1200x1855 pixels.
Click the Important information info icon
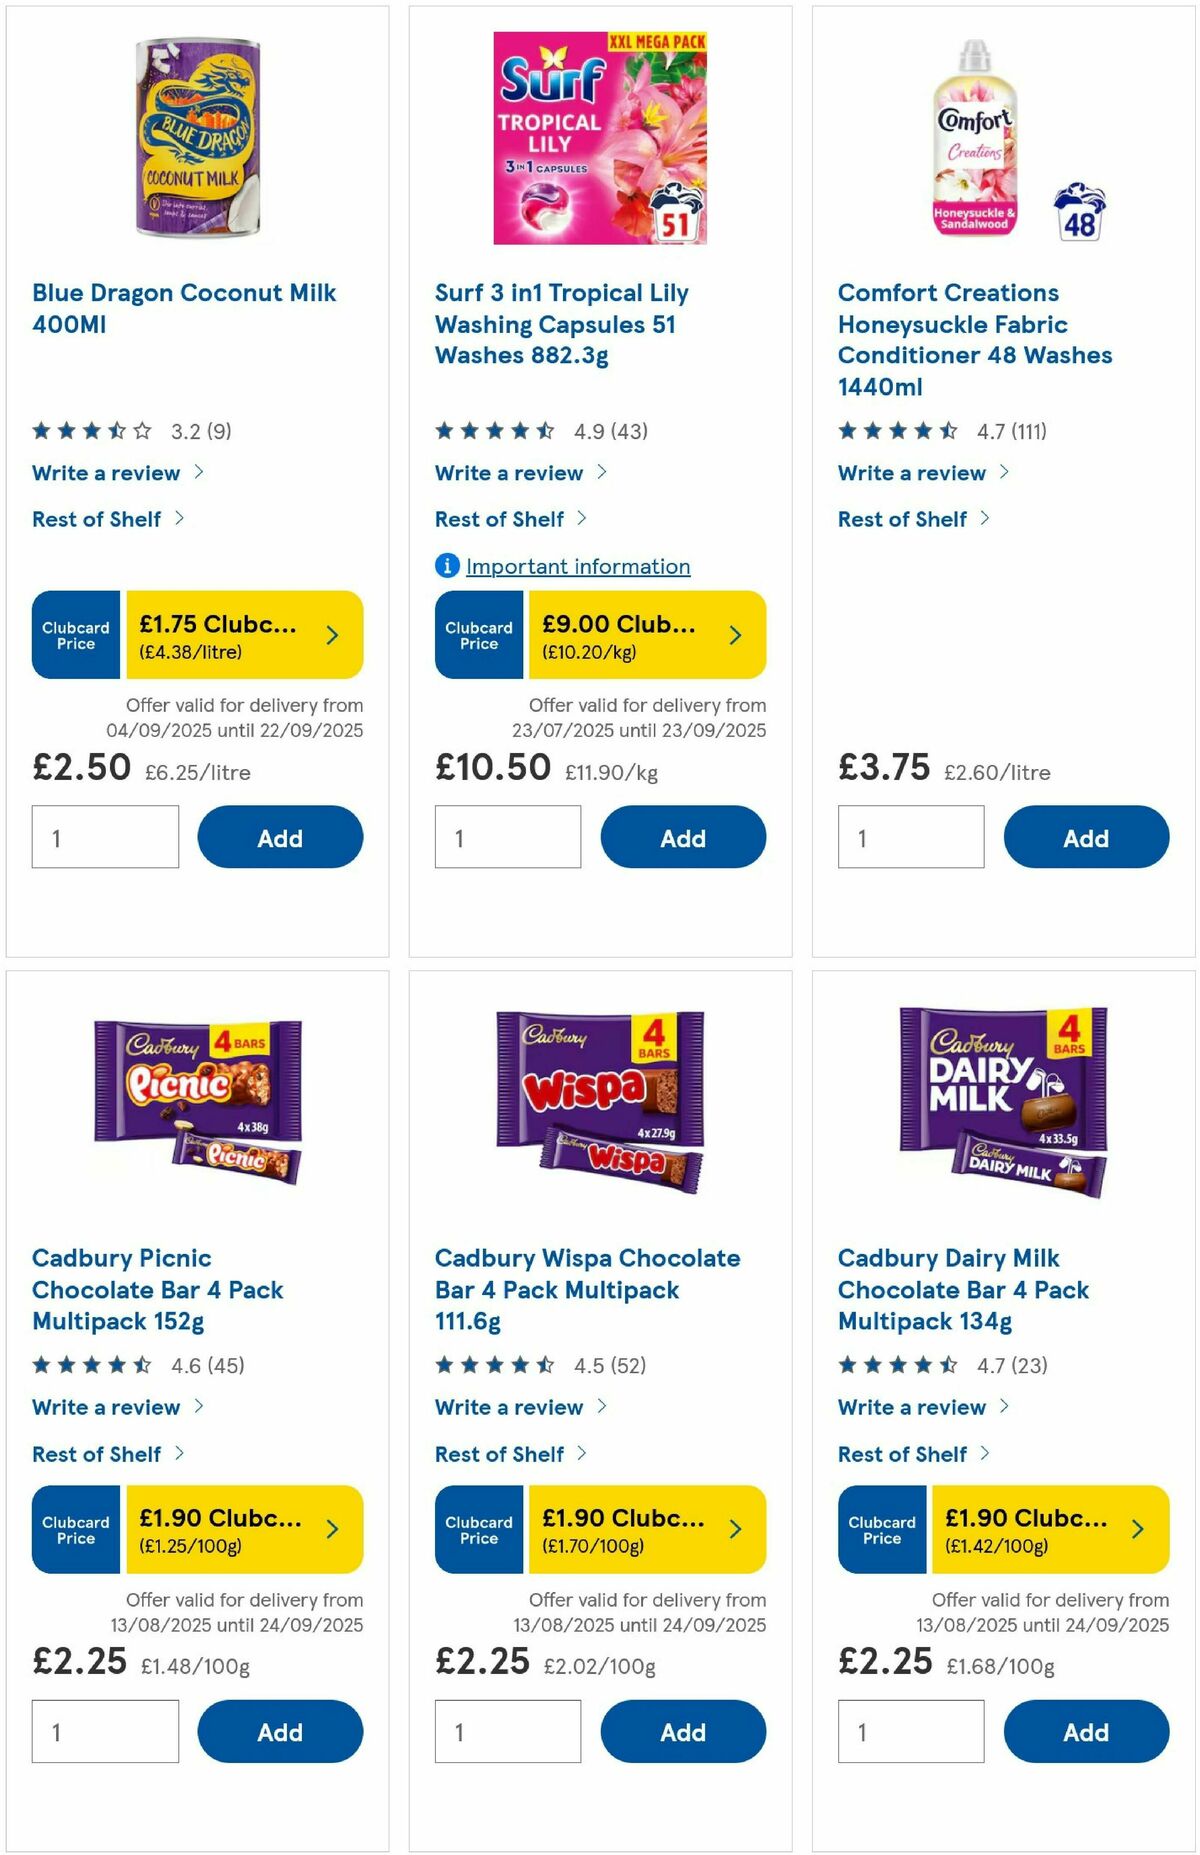point(444,566)
